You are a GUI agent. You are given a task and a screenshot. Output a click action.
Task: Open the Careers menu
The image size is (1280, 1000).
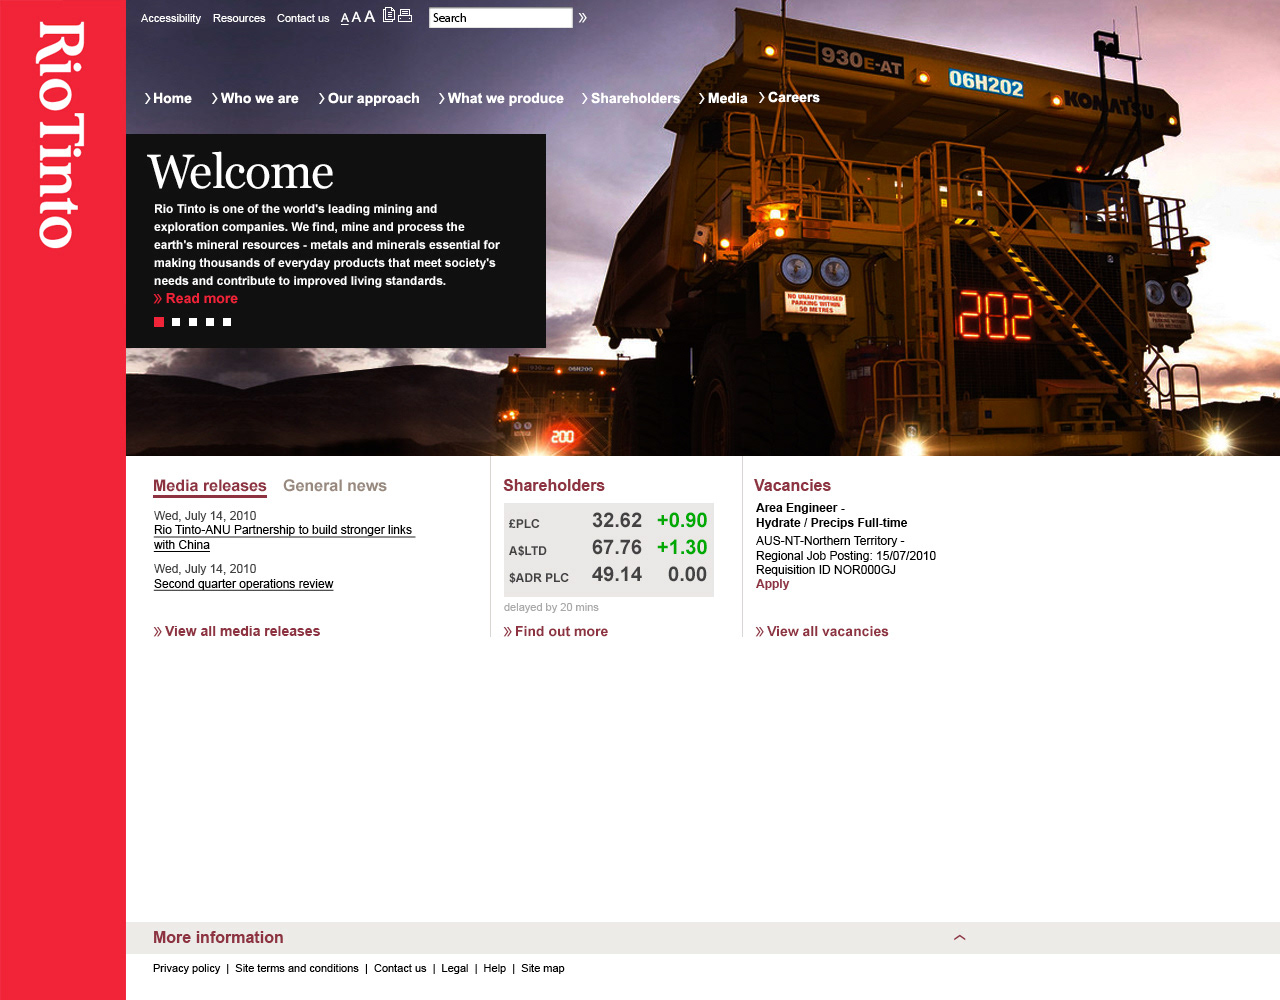tap(789, 97)
